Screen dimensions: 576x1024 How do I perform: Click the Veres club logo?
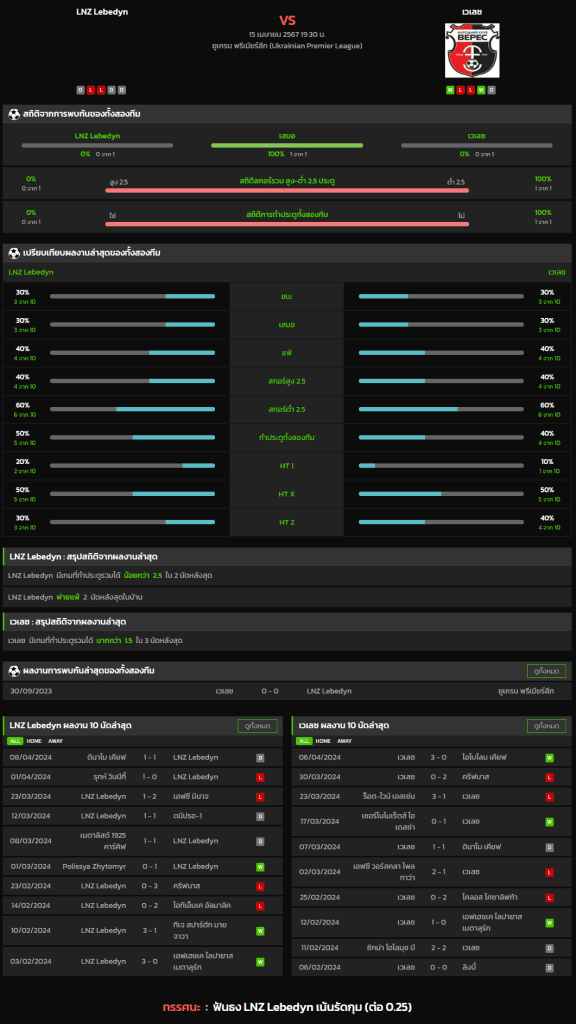tap(472, 50)
